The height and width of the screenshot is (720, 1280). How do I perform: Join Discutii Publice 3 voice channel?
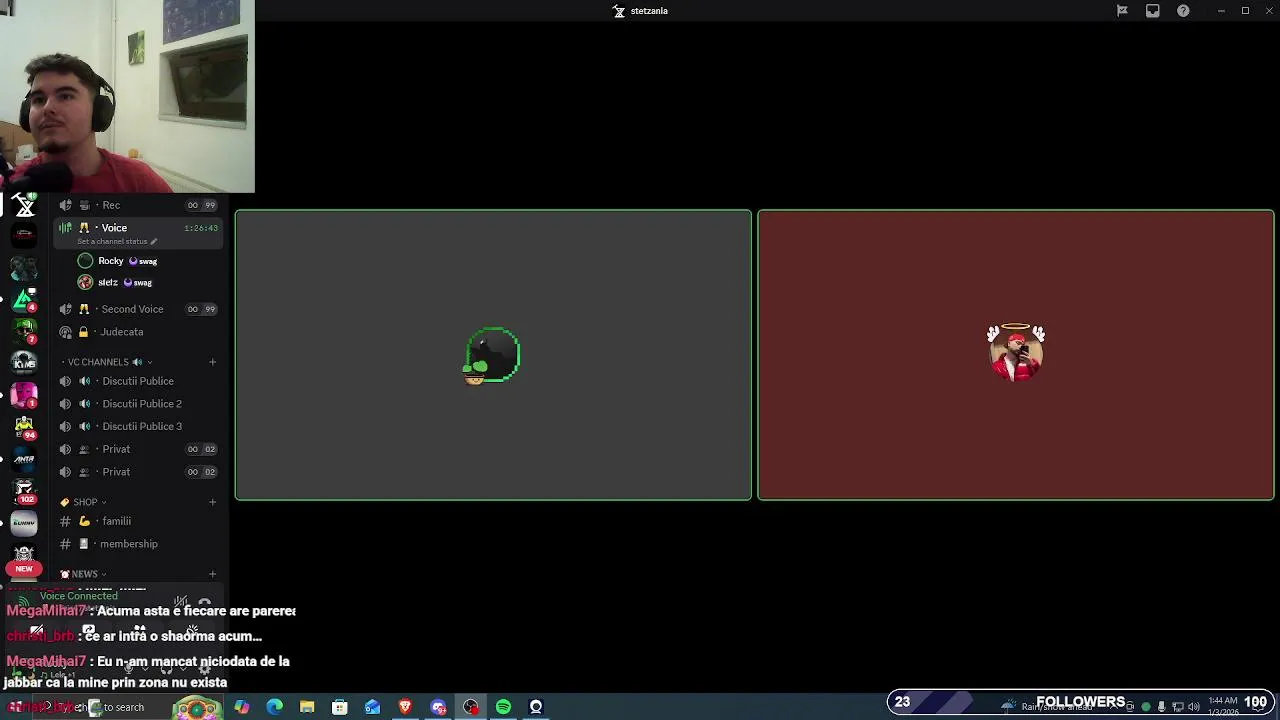tap(138, 426)
